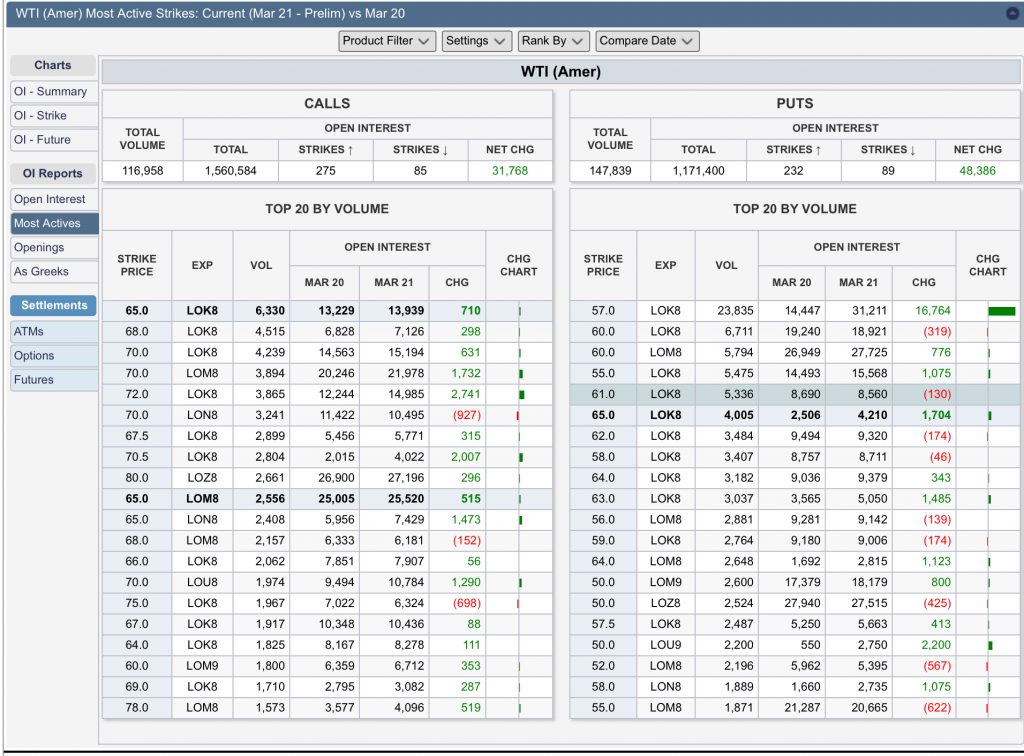Click the large green bar for 57.0 put
This screenshot has height=756, width=1024.
pyautogui.click(x=1001, y=311)
